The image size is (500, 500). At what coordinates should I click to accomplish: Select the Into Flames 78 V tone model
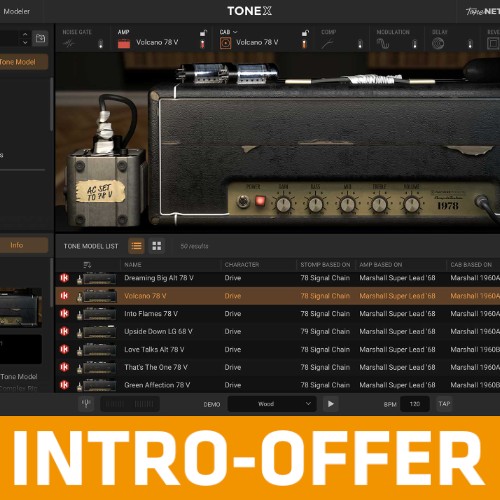click(x=278, y=314)
